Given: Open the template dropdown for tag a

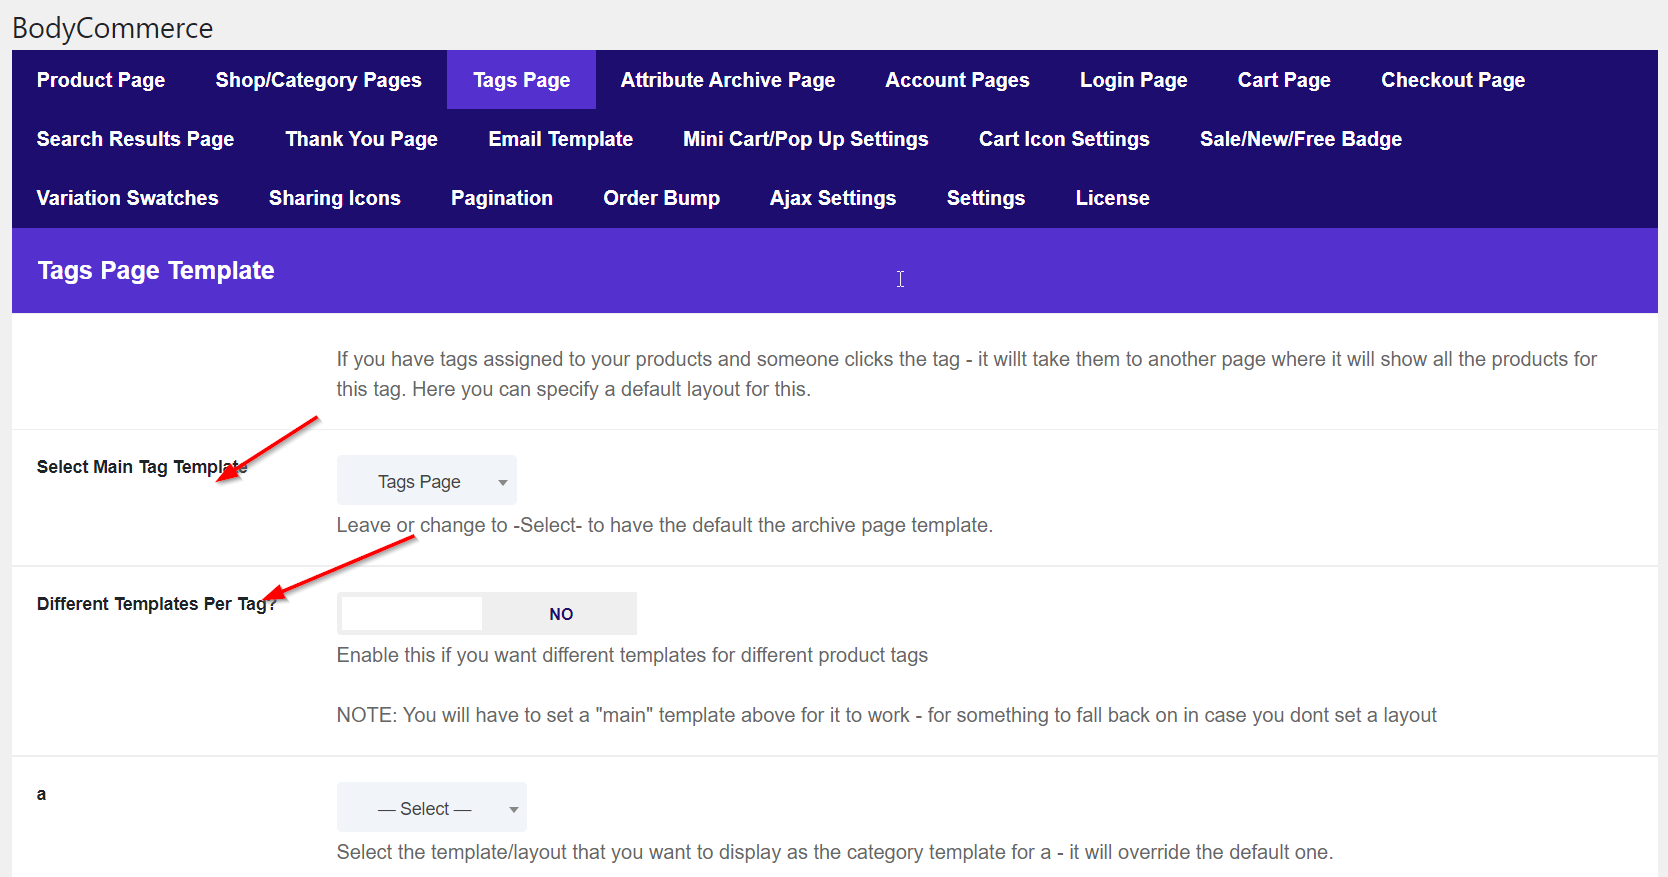Looking at the screenshot, I should coord(432,808).
